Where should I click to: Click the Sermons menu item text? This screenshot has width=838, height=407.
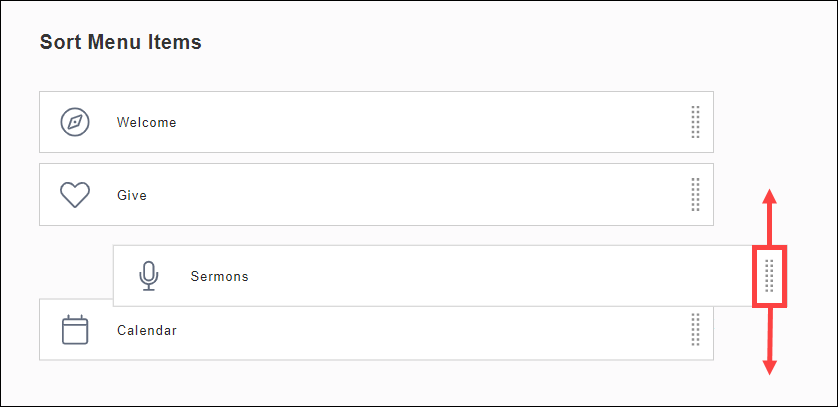219,277
